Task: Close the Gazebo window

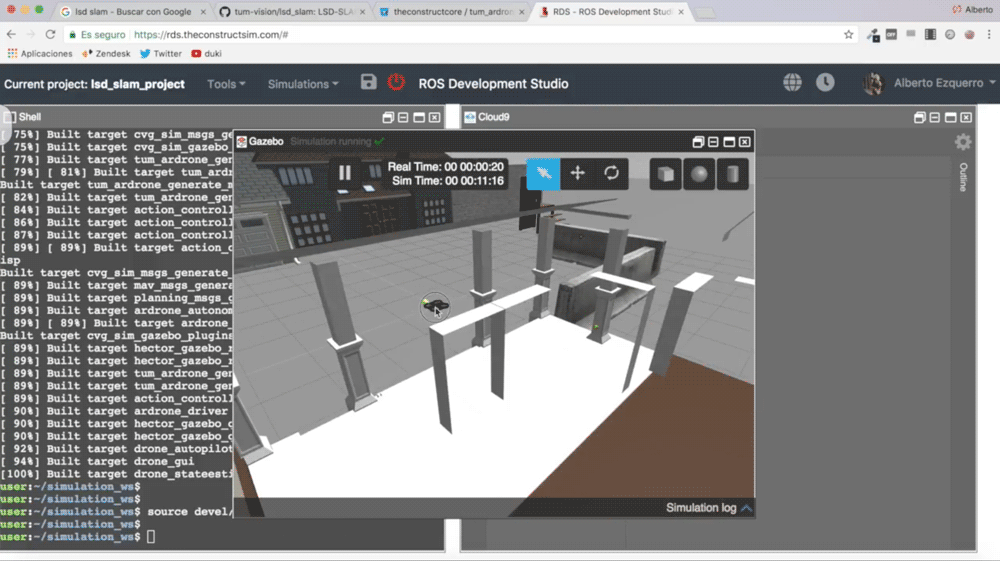Action: [744, 142]
